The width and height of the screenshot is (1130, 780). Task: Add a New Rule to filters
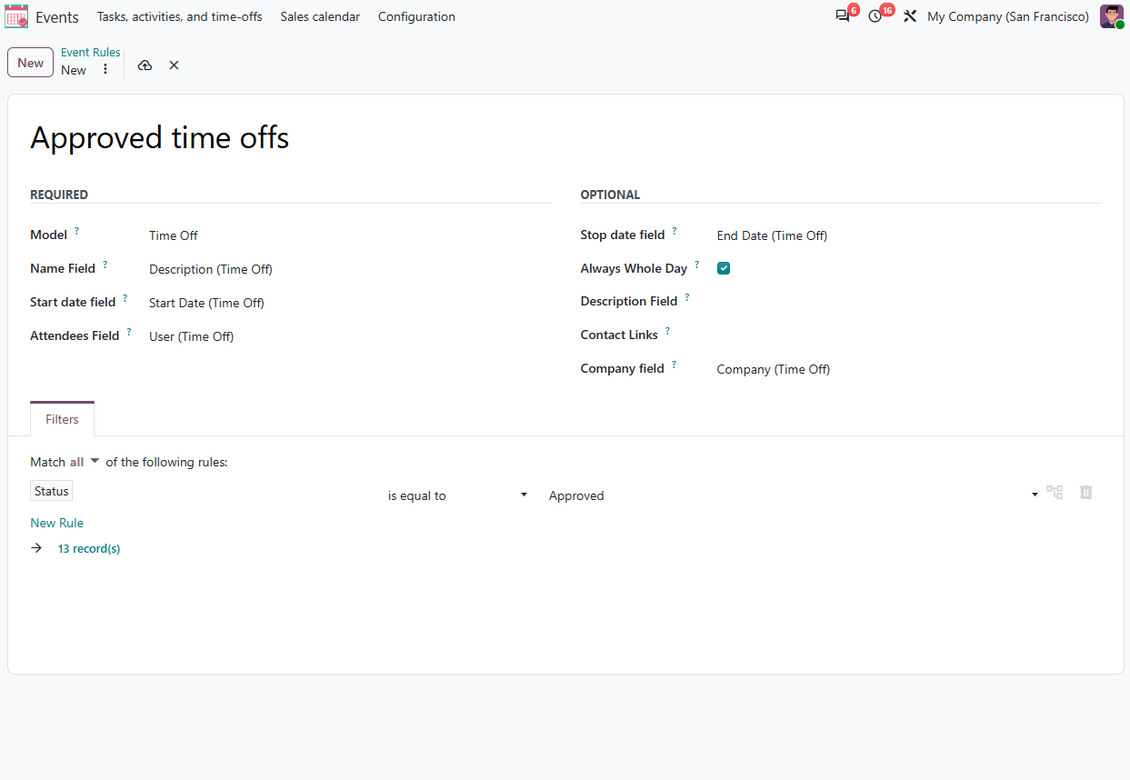coord(57,523)
